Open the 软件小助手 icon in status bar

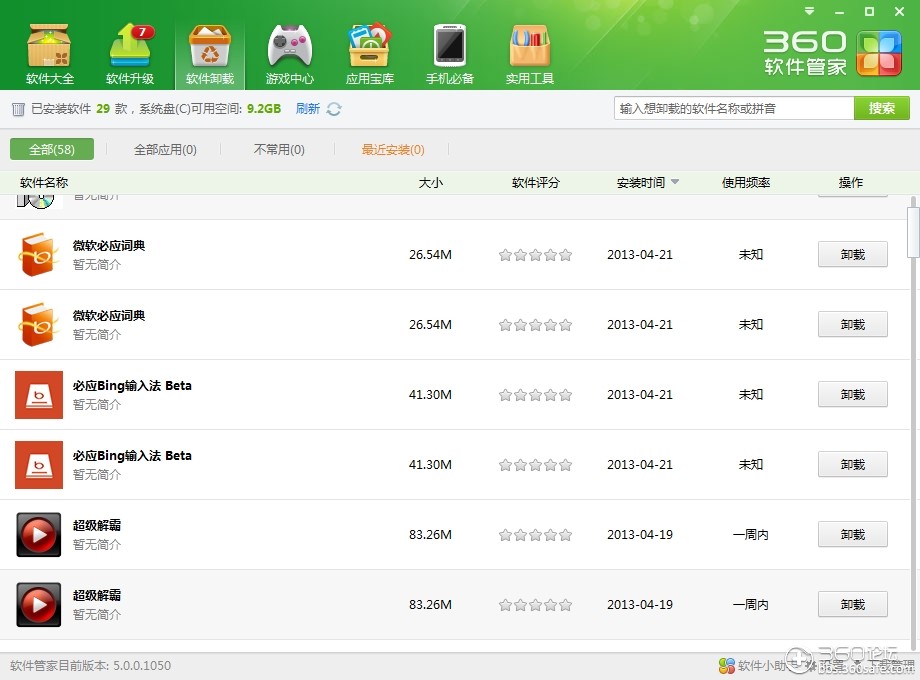coord(727,665)
